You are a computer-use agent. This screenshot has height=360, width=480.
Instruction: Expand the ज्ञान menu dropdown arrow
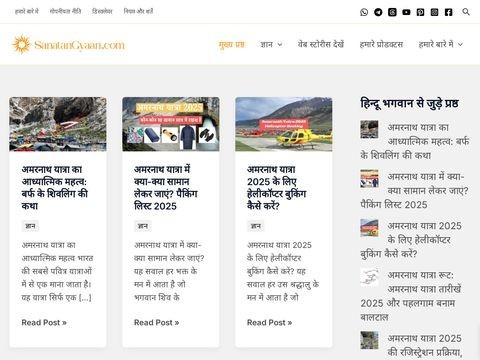point(280,45)
